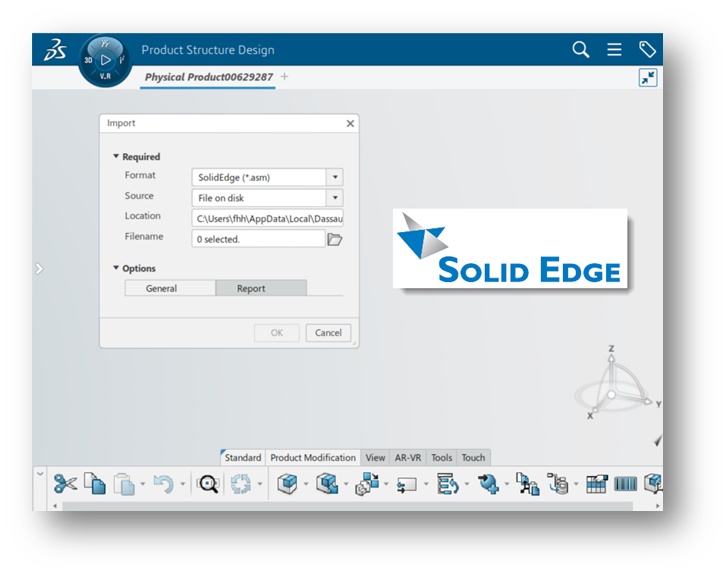Close the Import dialog
Image resolution: width=728 pixels, height=576 pixels.
click(x=350, y=123)
